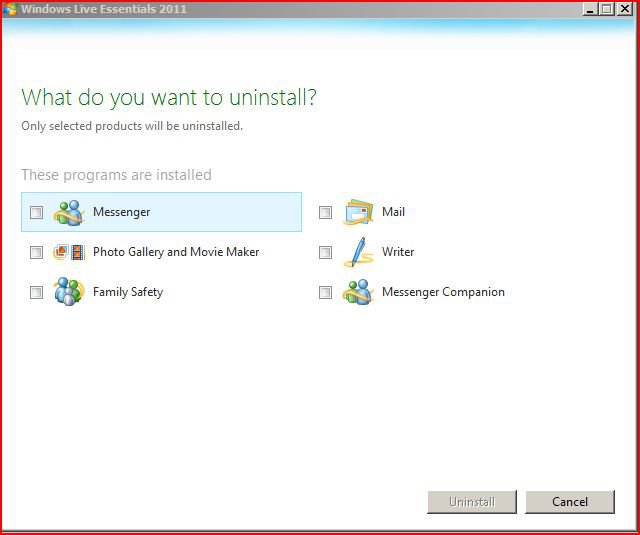Click 'What do you want to uninstall?' heading

point(169,98)
